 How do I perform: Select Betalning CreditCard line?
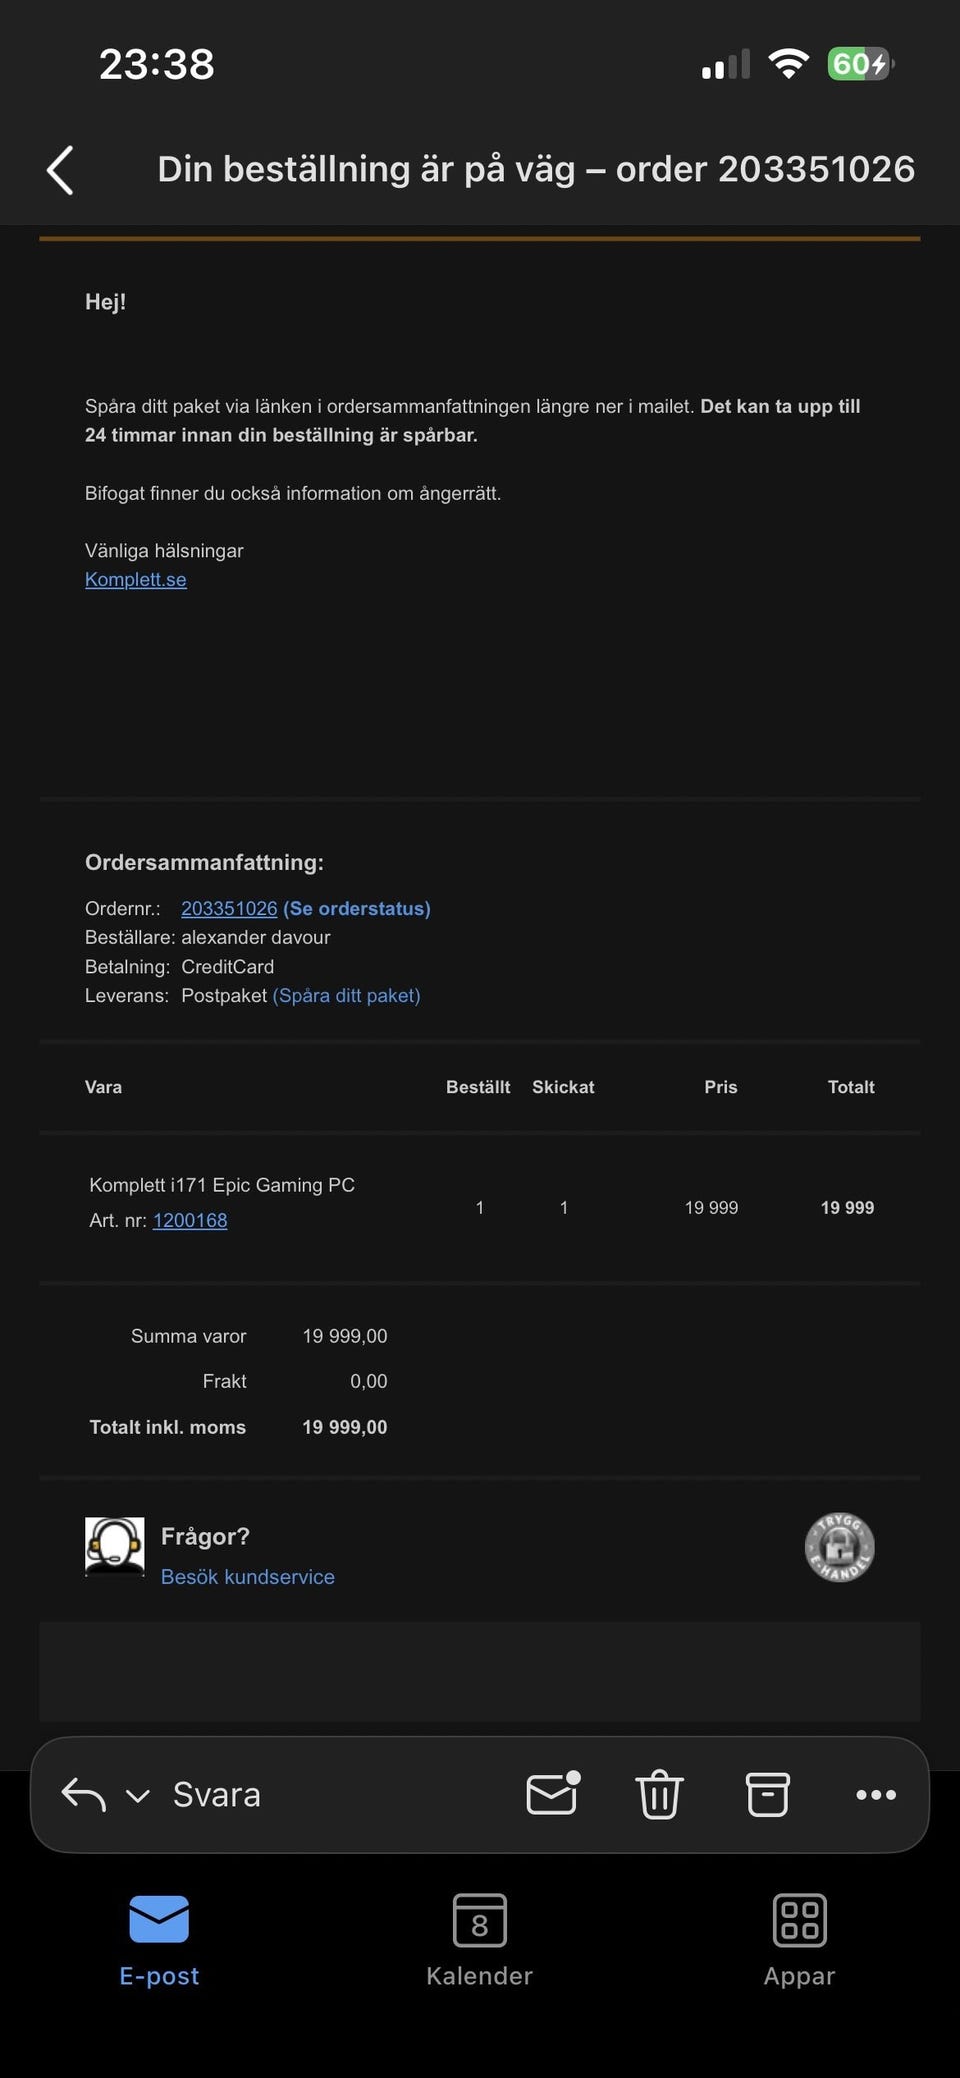tap(180, 967)
